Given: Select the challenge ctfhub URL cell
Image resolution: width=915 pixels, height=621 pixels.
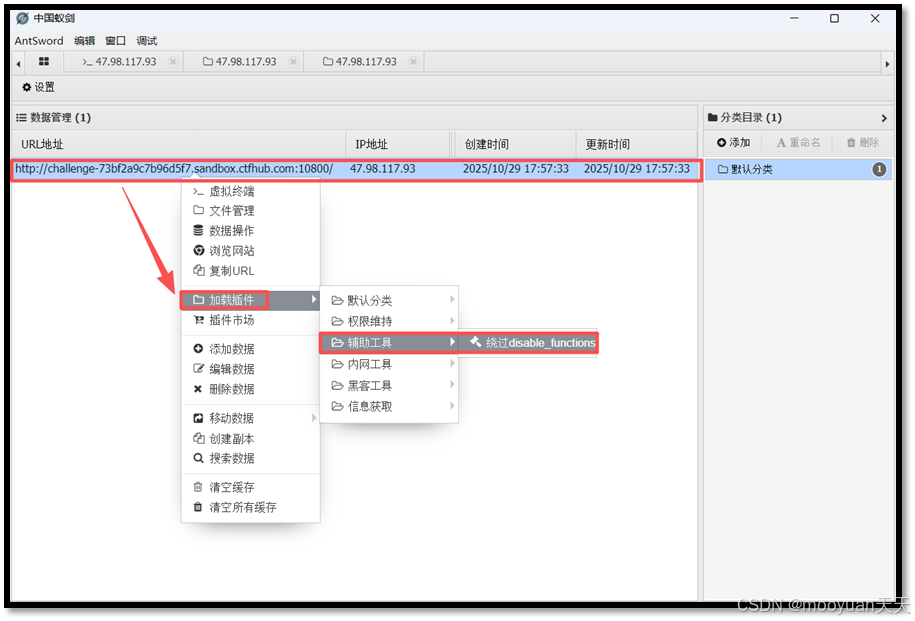Looking at the screenshot, I should point(174,169).
